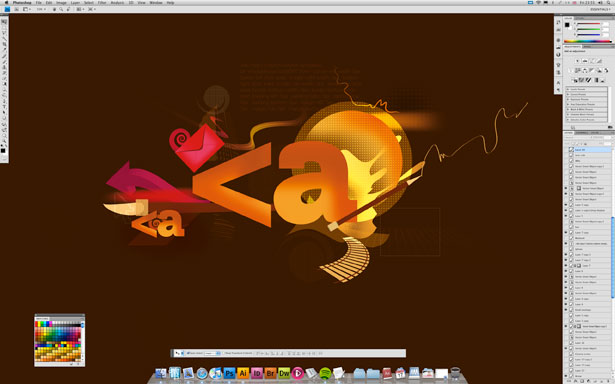Open the InDesign icon in the Dock

pyautogui.click(x=257, y=373)
